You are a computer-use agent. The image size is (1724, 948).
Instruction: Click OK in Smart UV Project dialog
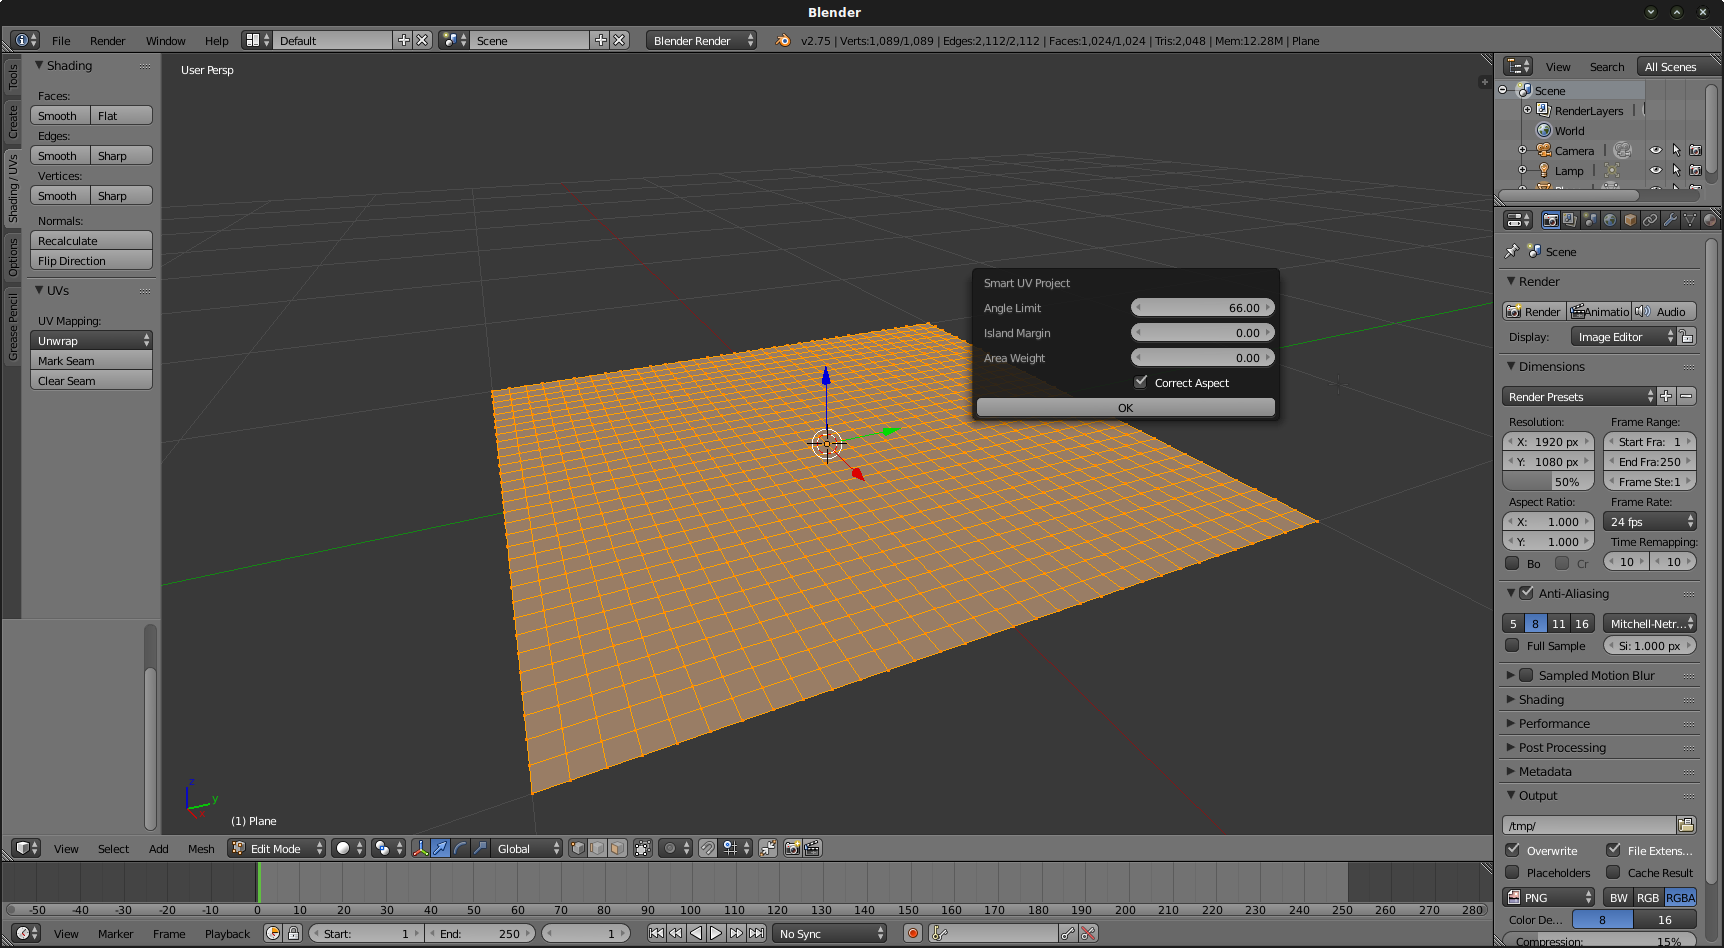pyautogui.click(x=1125, y=408)
